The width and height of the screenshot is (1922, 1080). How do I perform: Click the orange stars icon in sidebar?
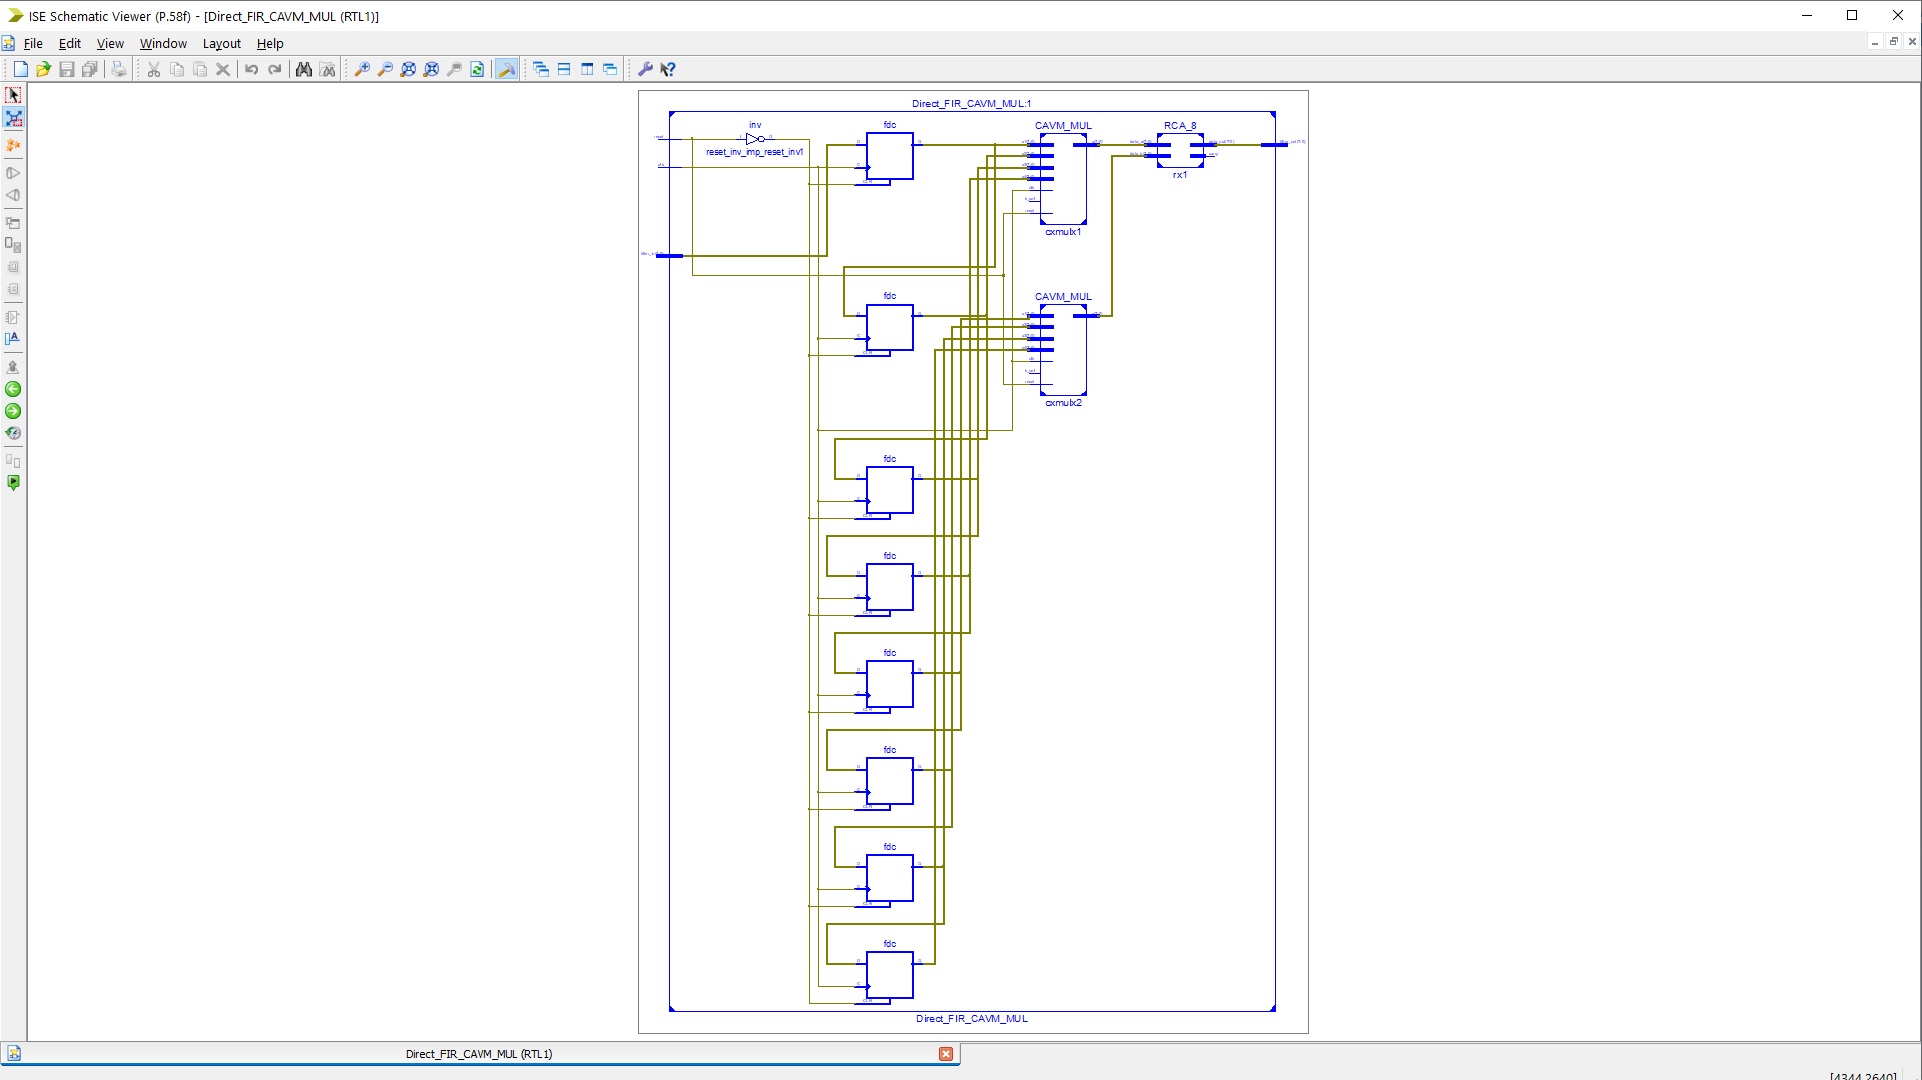pyautogui.click(x=13, y=146)
